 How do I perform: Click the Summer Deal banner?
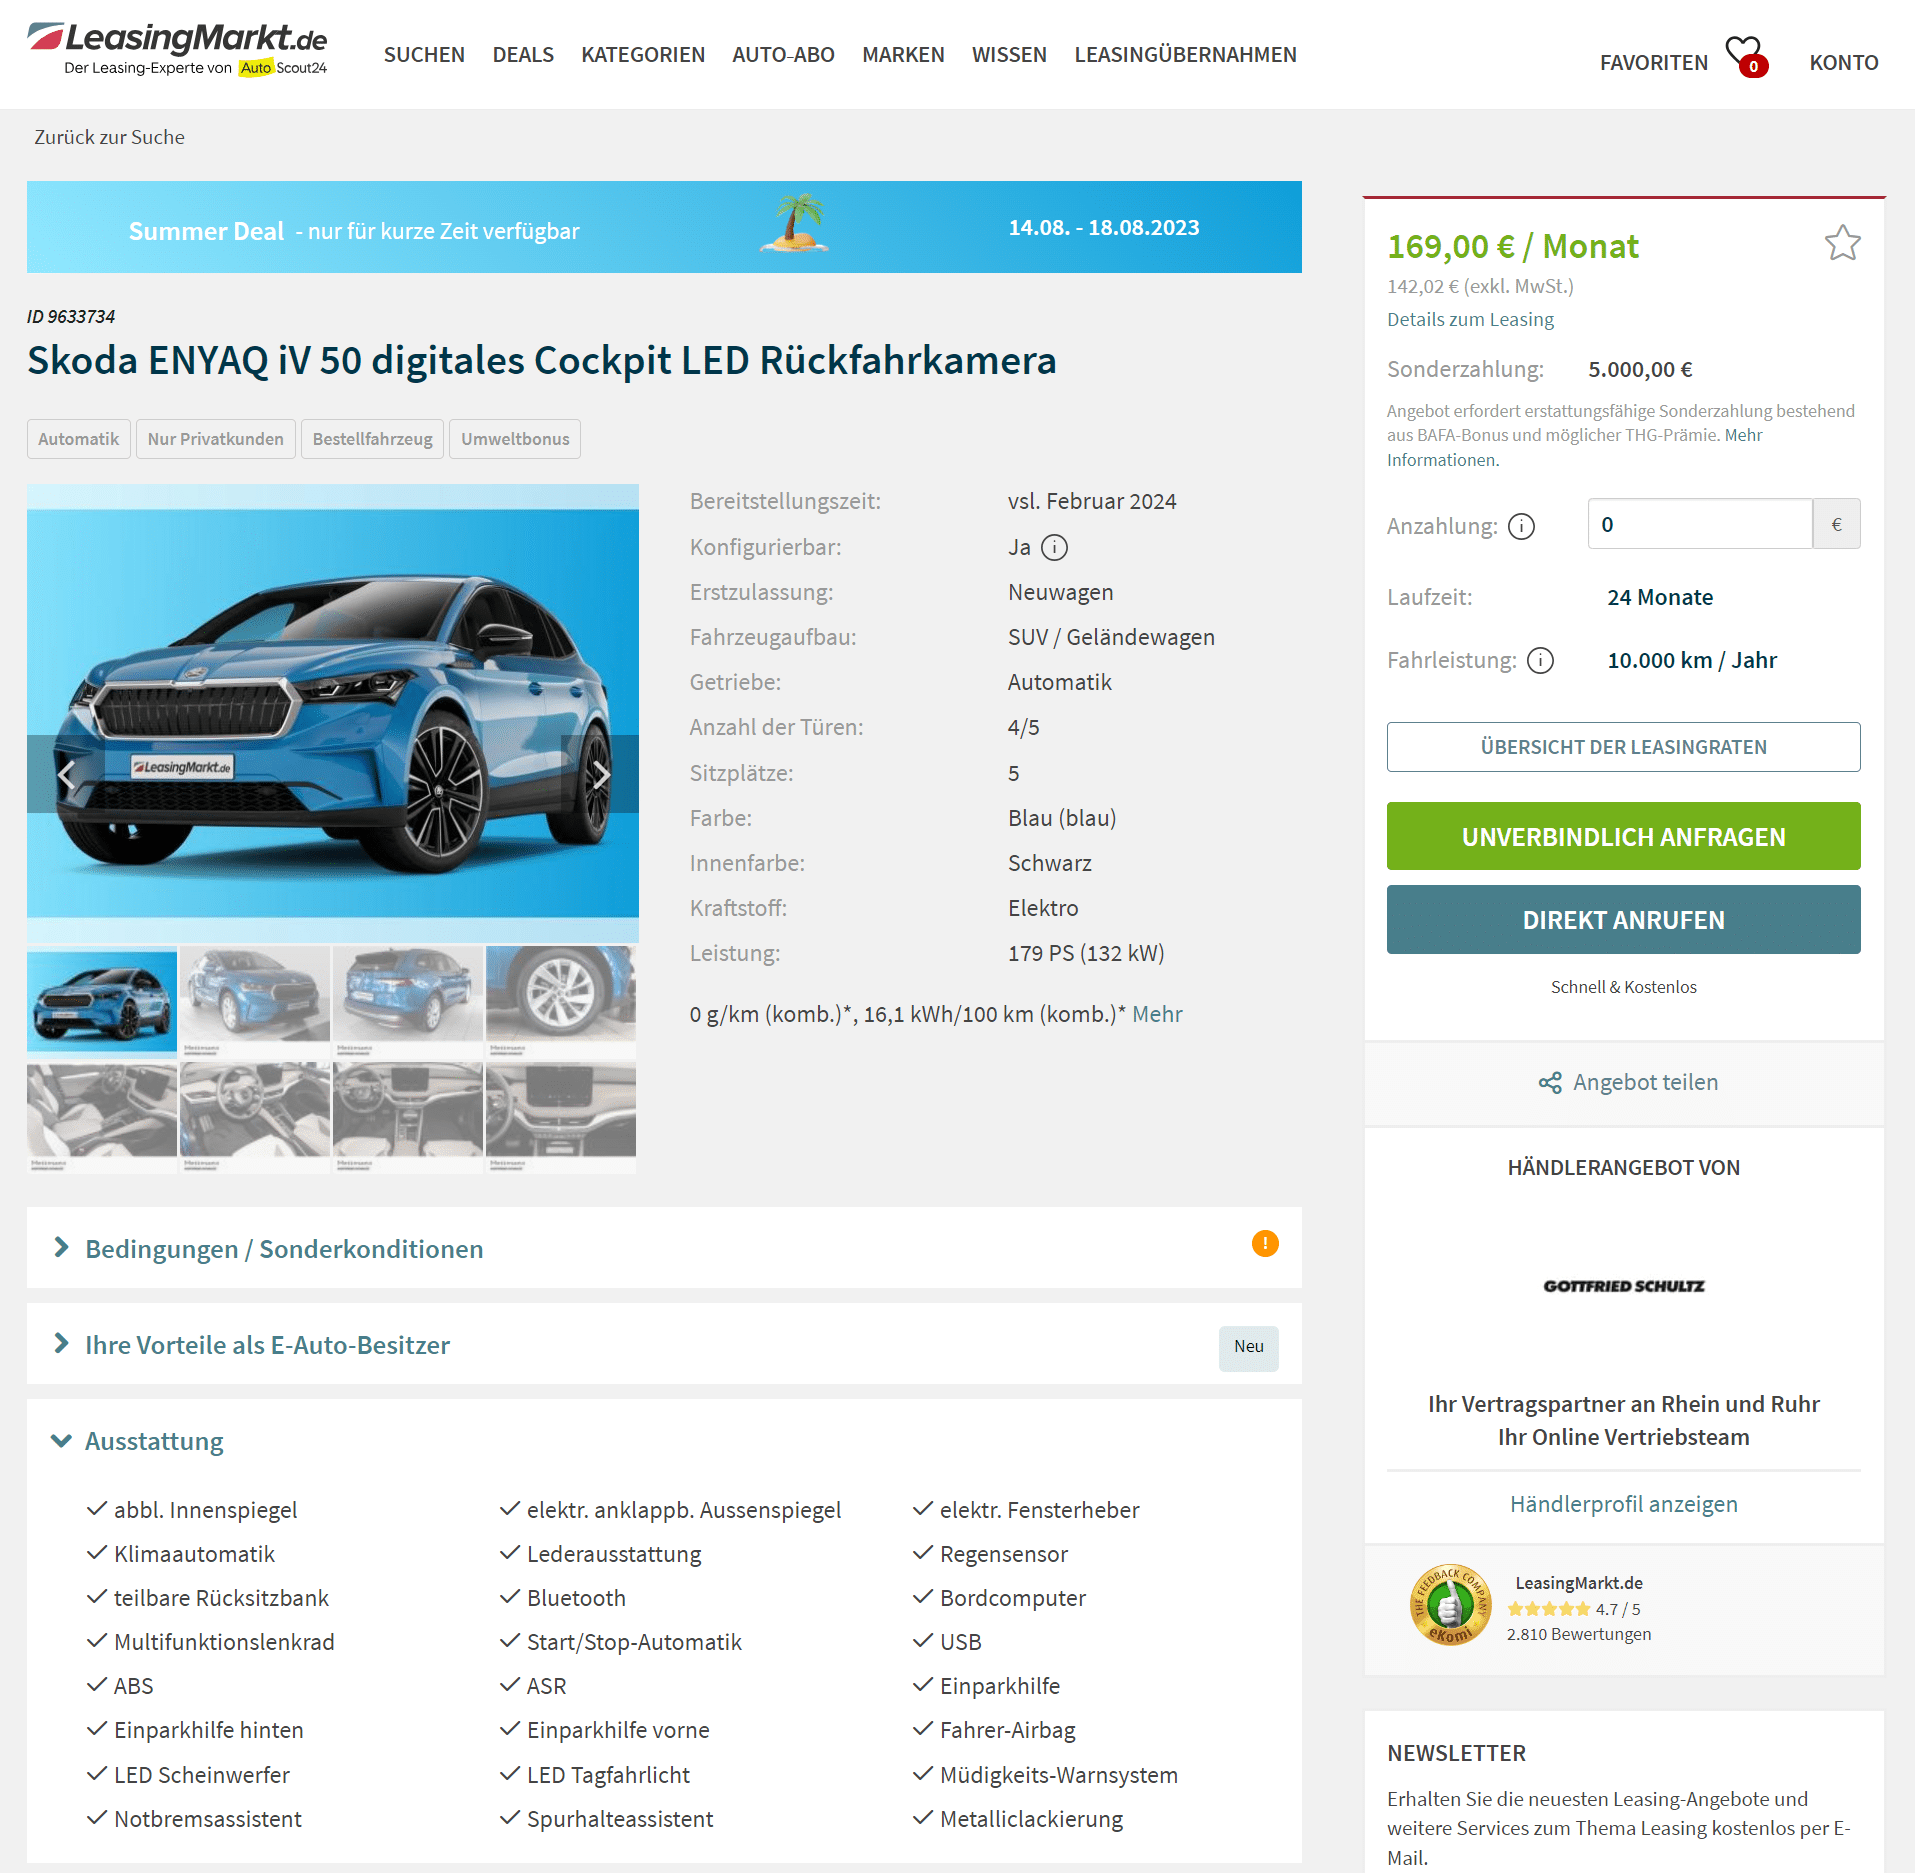pyautogui.click(x=664, y=227)
